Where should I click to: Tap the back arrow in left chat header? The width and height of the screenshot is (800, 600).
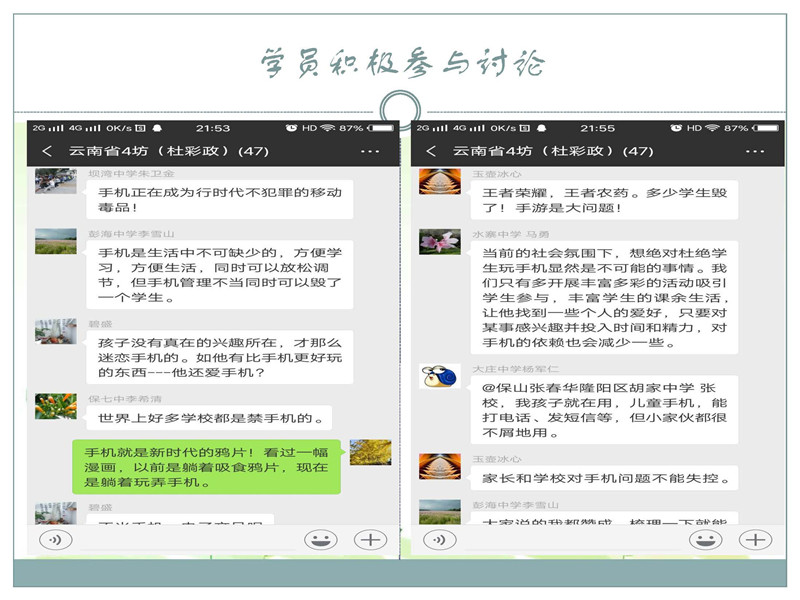click(x=47, y=151)
